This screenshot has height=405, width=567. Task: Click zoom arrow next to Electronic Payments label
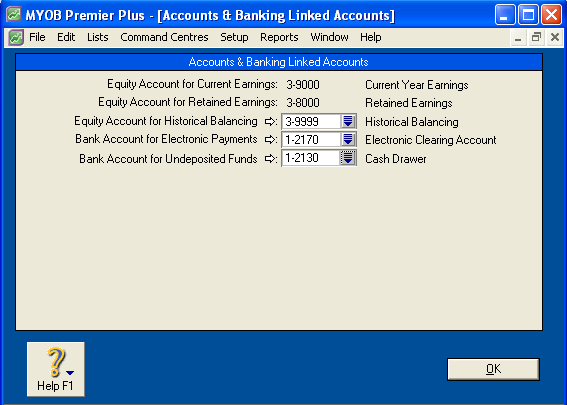tap(270, 140)
